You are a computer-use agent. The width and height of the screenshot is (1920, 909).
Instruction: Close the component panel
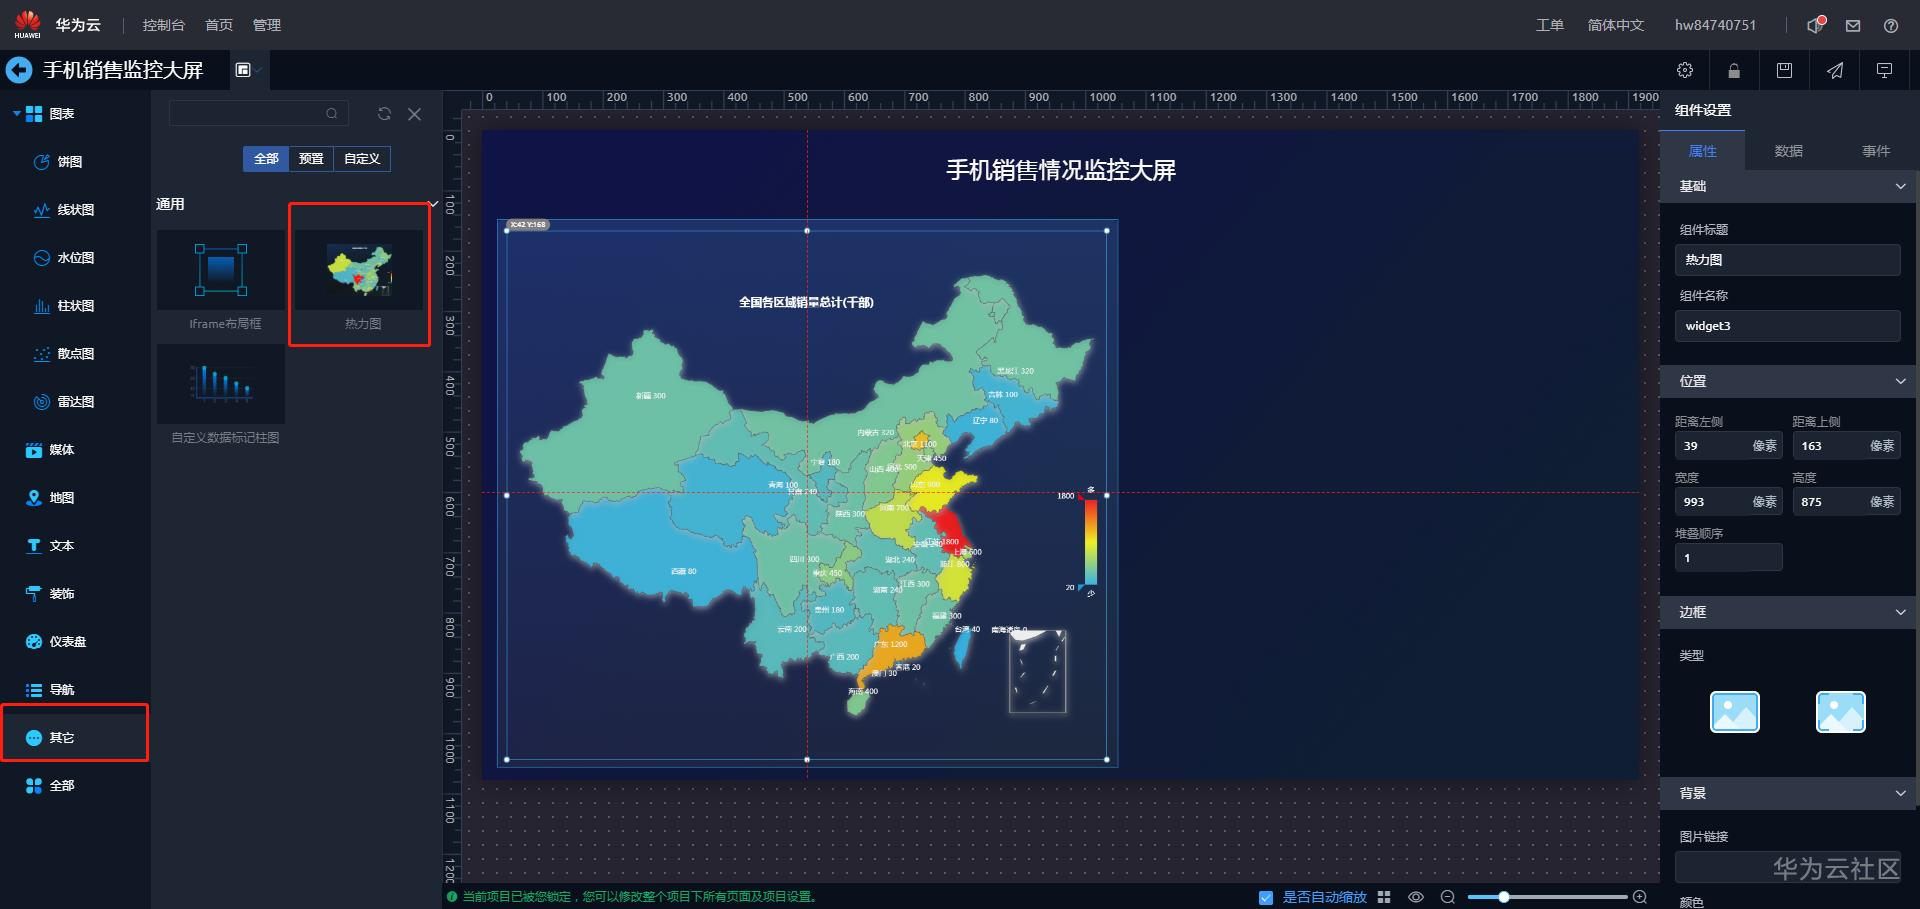click(x=415, y=114)
